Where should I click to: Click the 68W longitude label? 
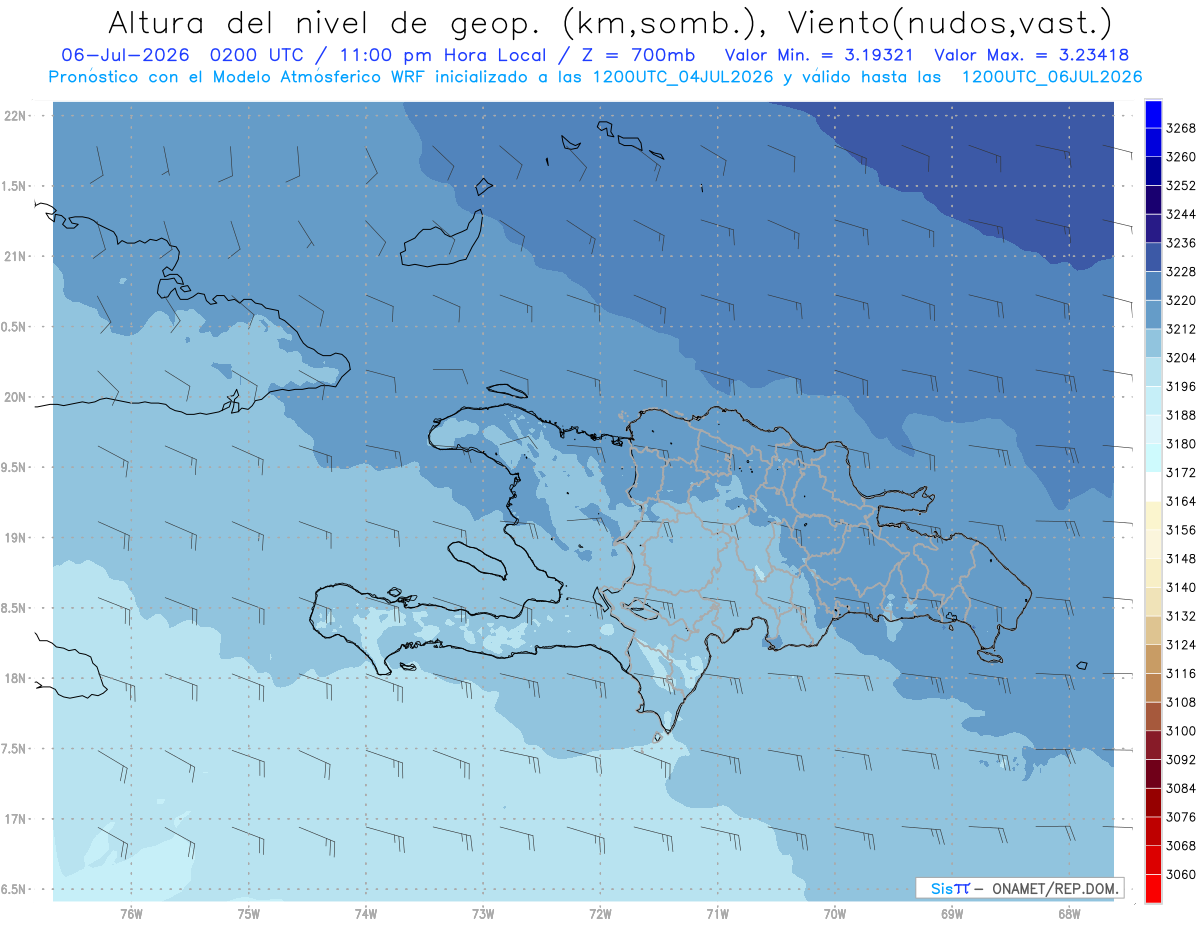(1069, 913)
